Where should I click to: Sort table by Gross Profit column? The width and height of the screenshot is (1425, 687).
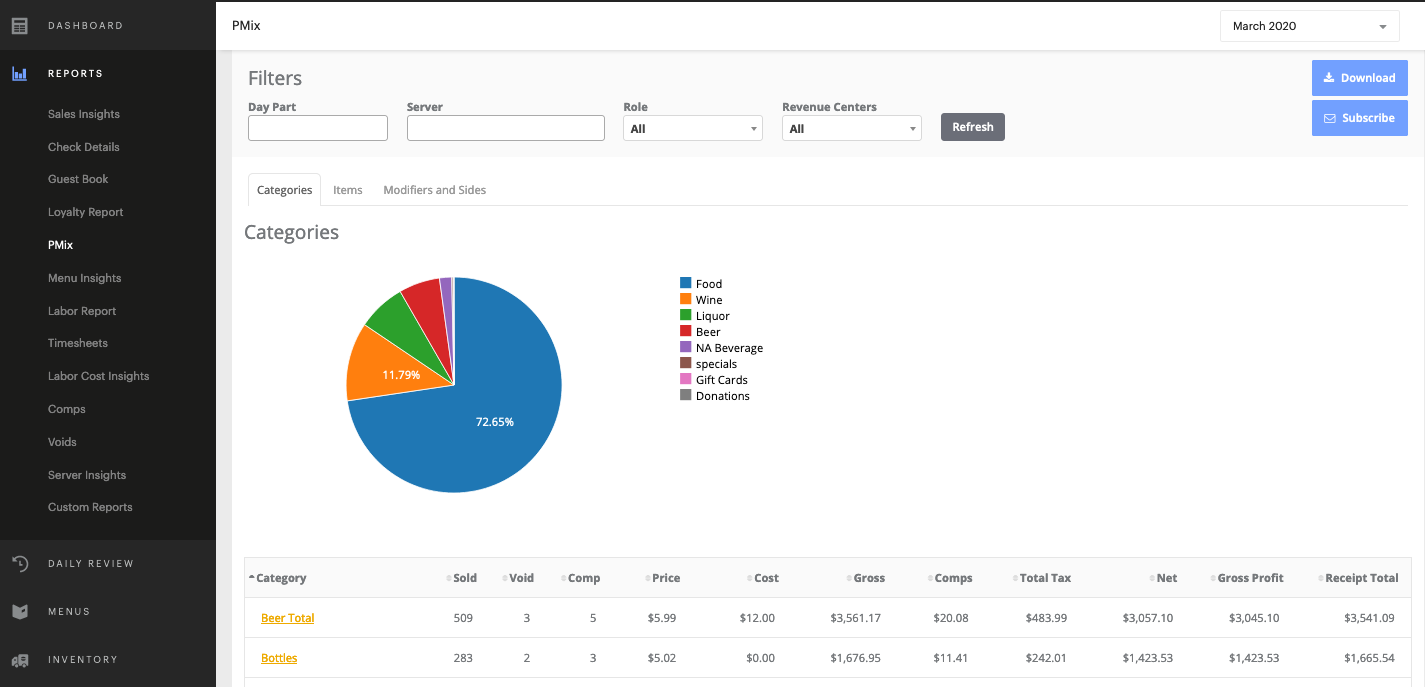point(1250,578)
